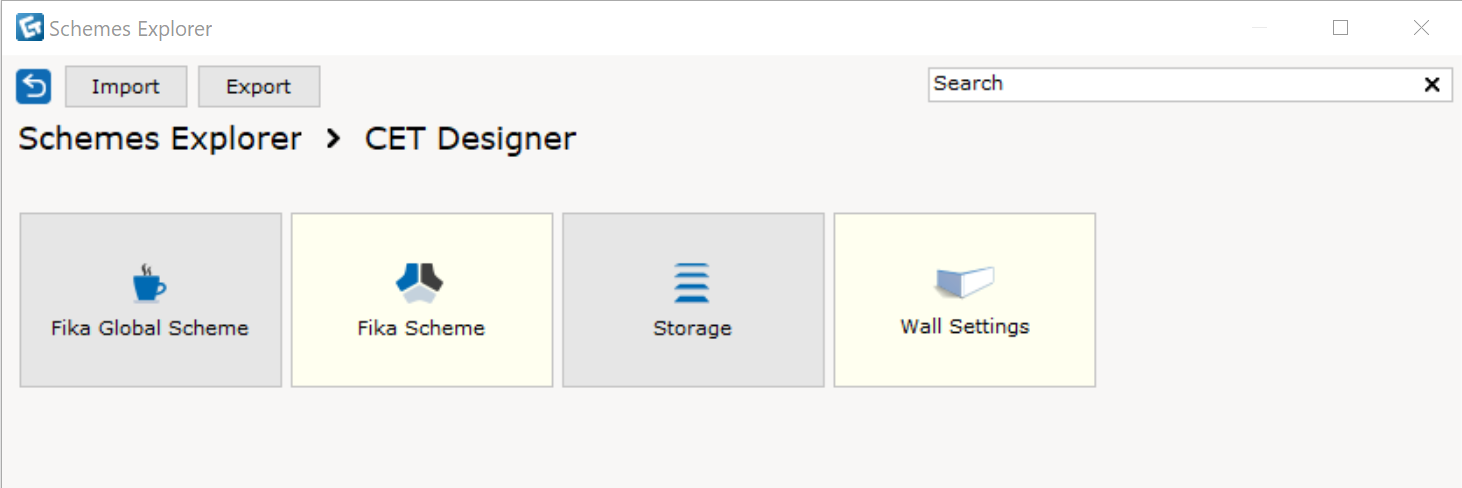This screenshot has width=1462, height=488.
Task: Minimize the Schemes Explorer window
Action: (x=1260, y=28)
